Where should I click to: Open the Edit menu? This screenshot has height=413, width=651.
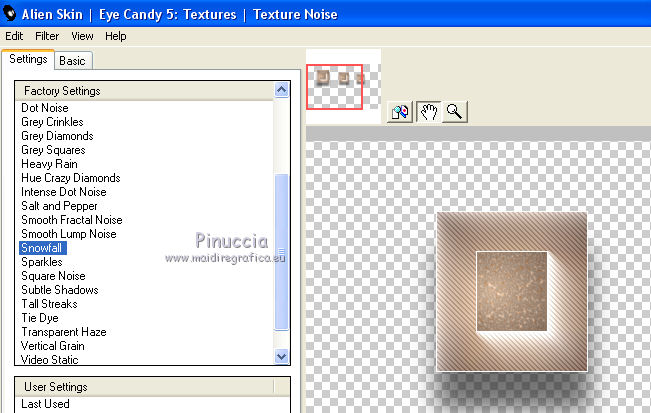[14, 36]
